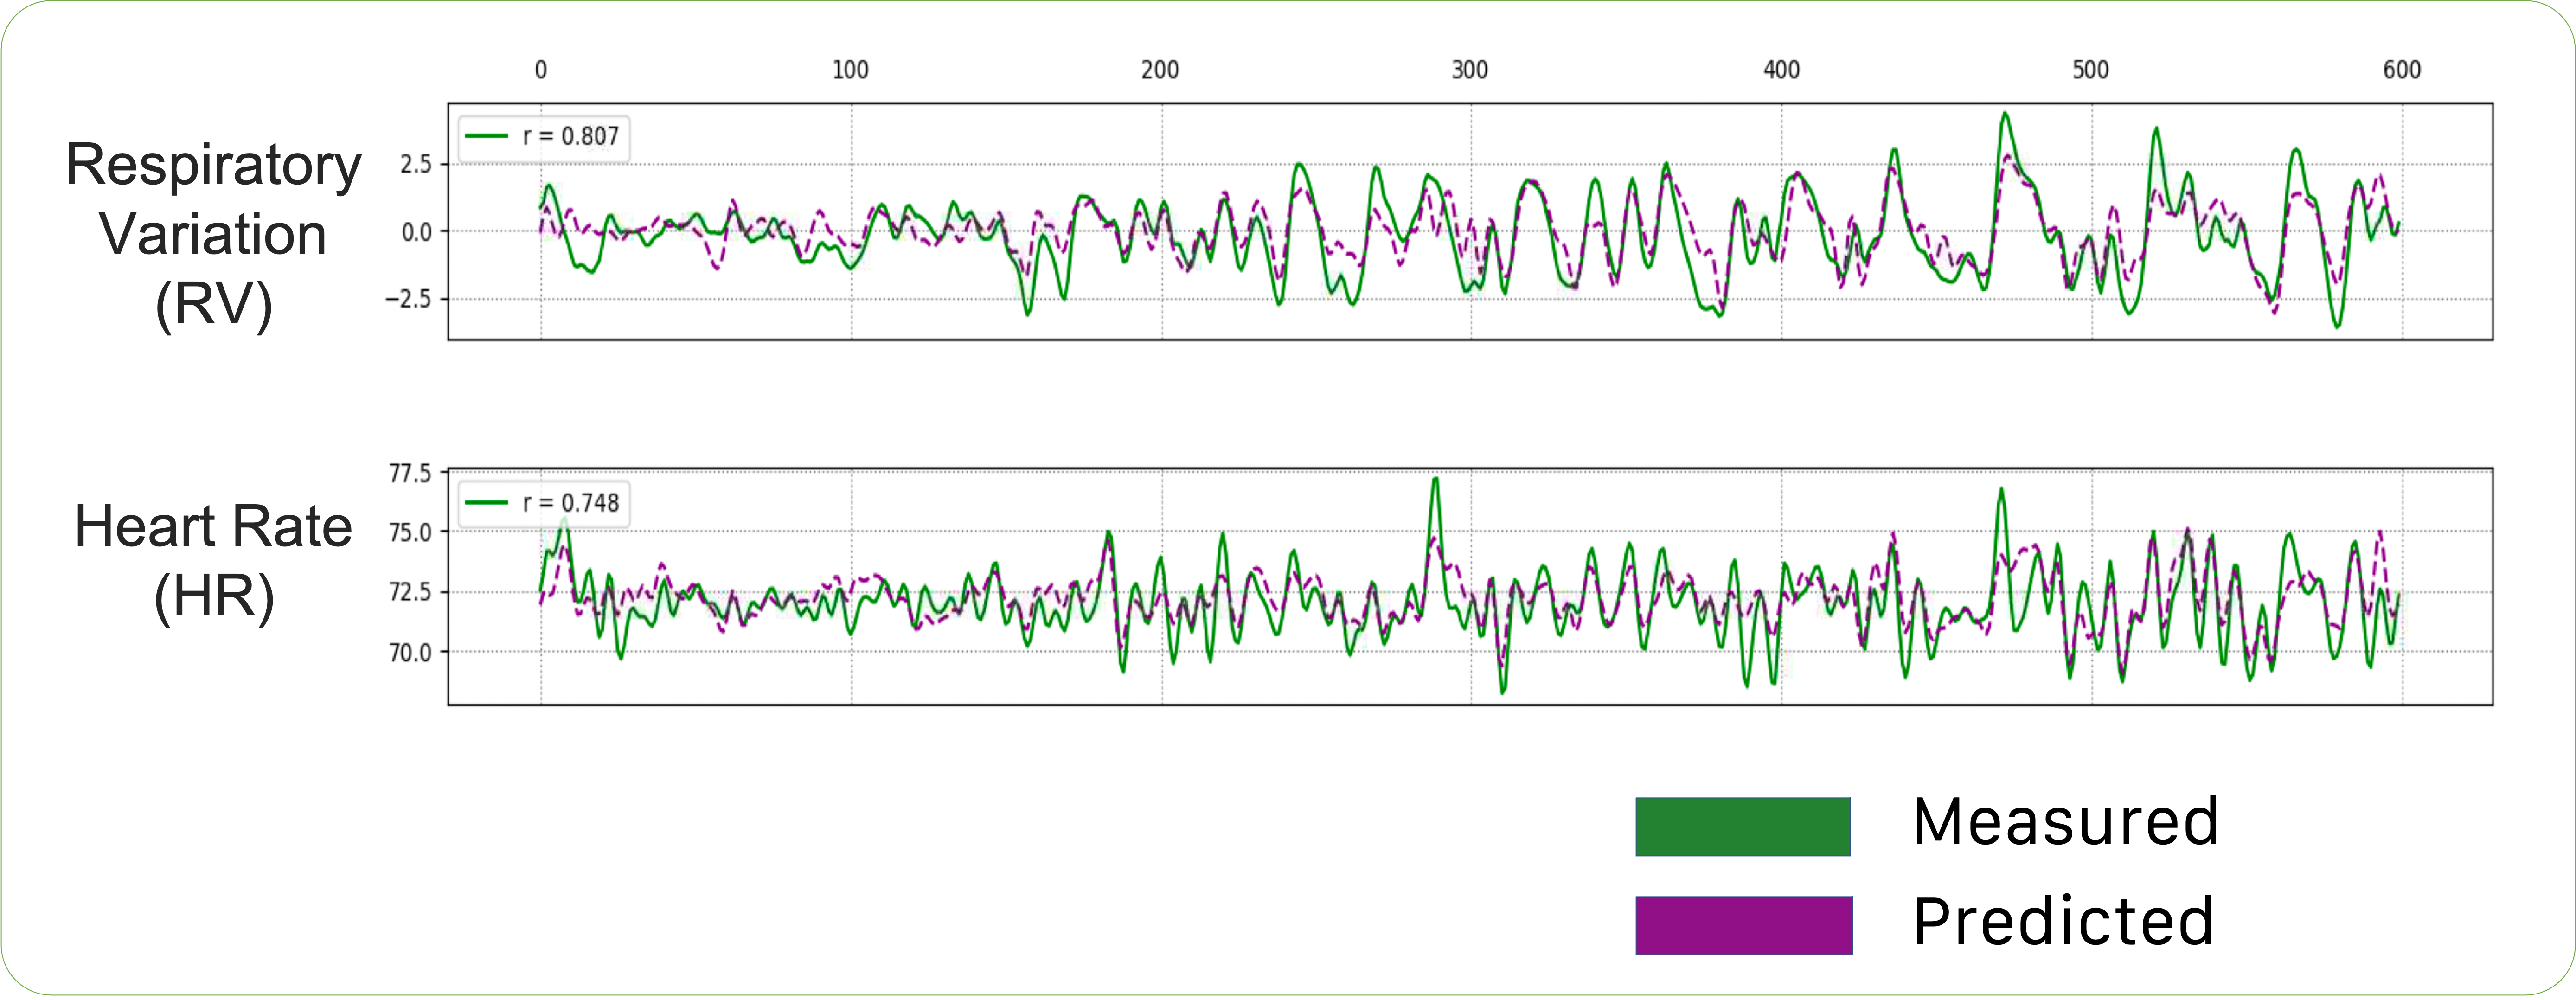Viewport: 2576px width, 1000px height.
Task: Click the purple Predicted color swatch
Action: click(x=1743, y=925)
